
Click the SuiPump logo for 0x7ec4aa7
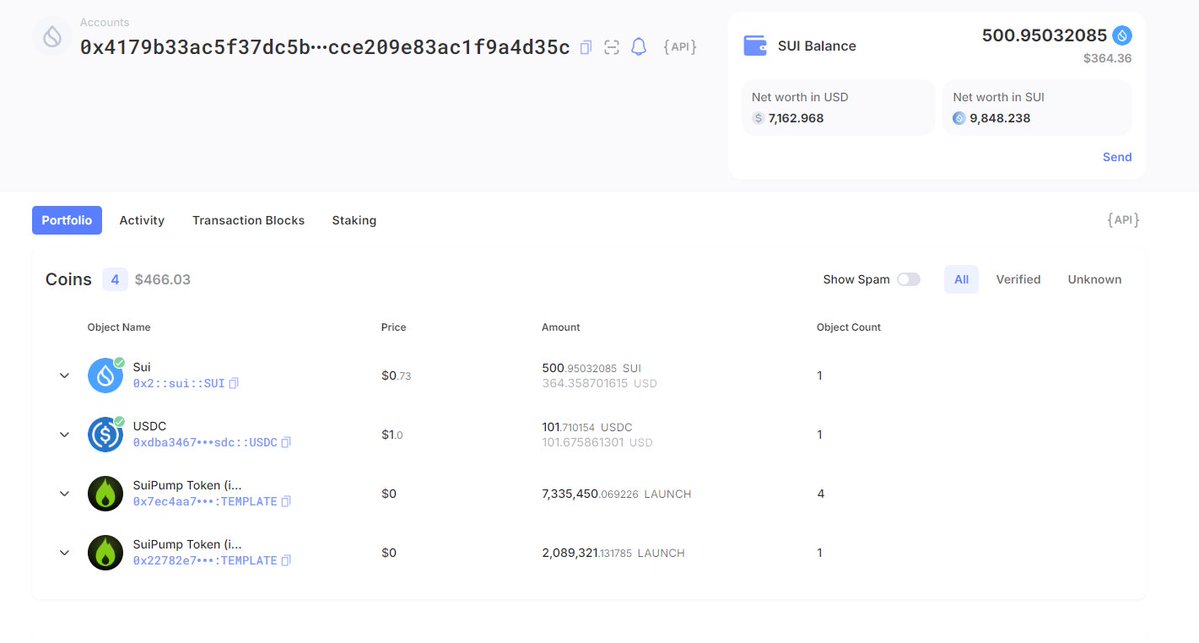tap(106, 494)
